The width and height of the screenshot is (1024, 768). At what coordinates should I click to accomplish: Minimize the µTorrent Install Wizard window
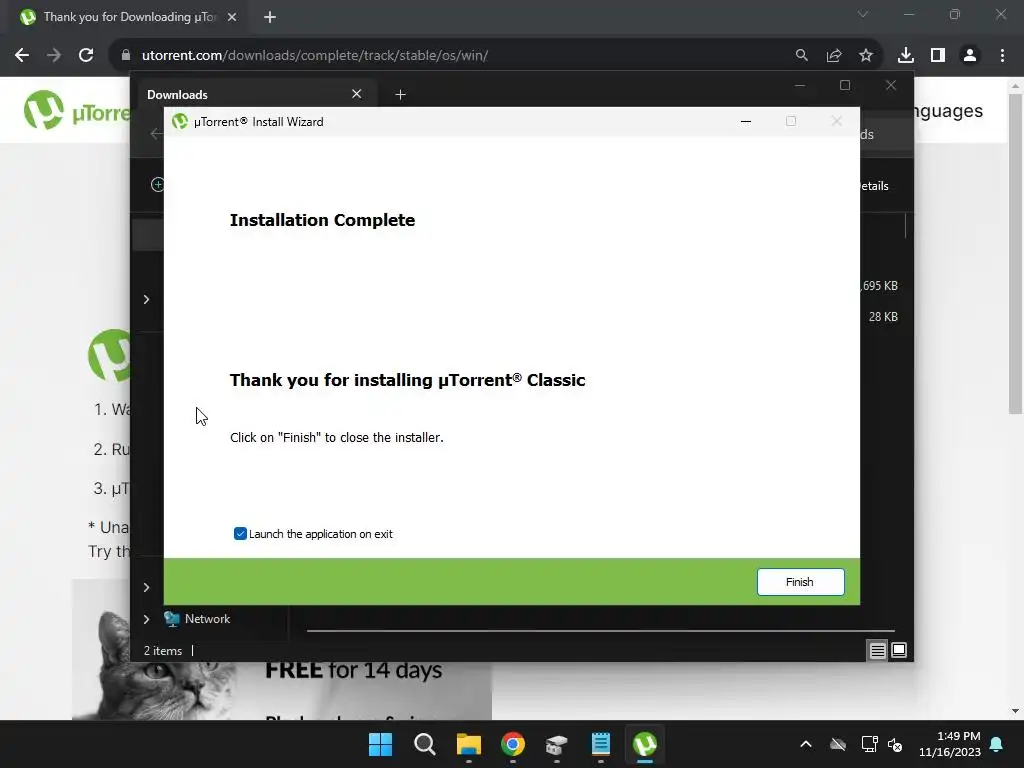746,121
